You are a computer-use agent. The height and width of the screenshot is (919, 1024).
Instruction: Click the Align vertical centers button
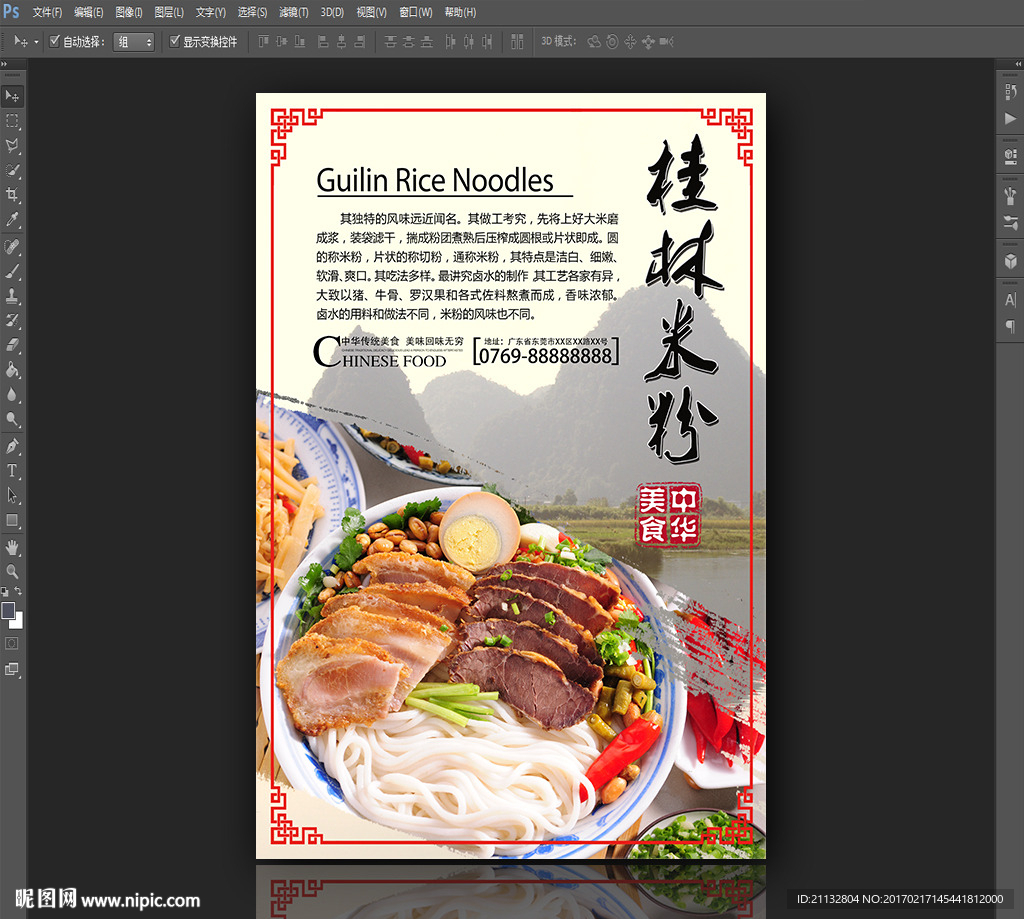pos(281,42)
